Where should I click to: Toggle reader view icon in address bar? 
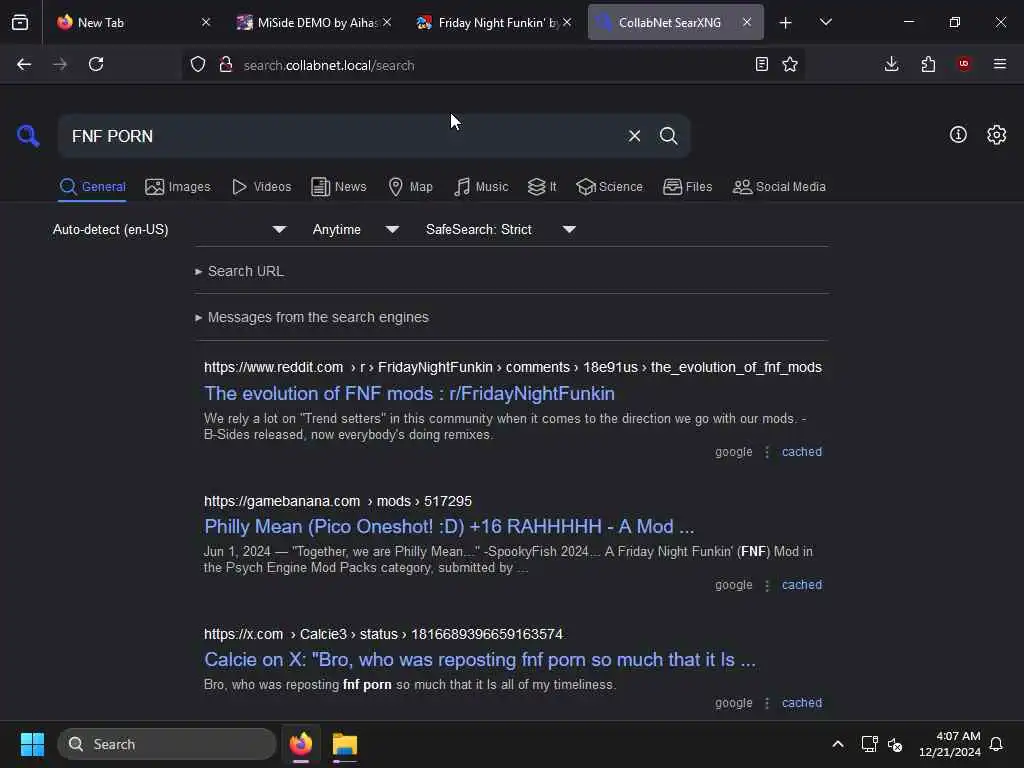pyautogui.click(x=761, y=64)
